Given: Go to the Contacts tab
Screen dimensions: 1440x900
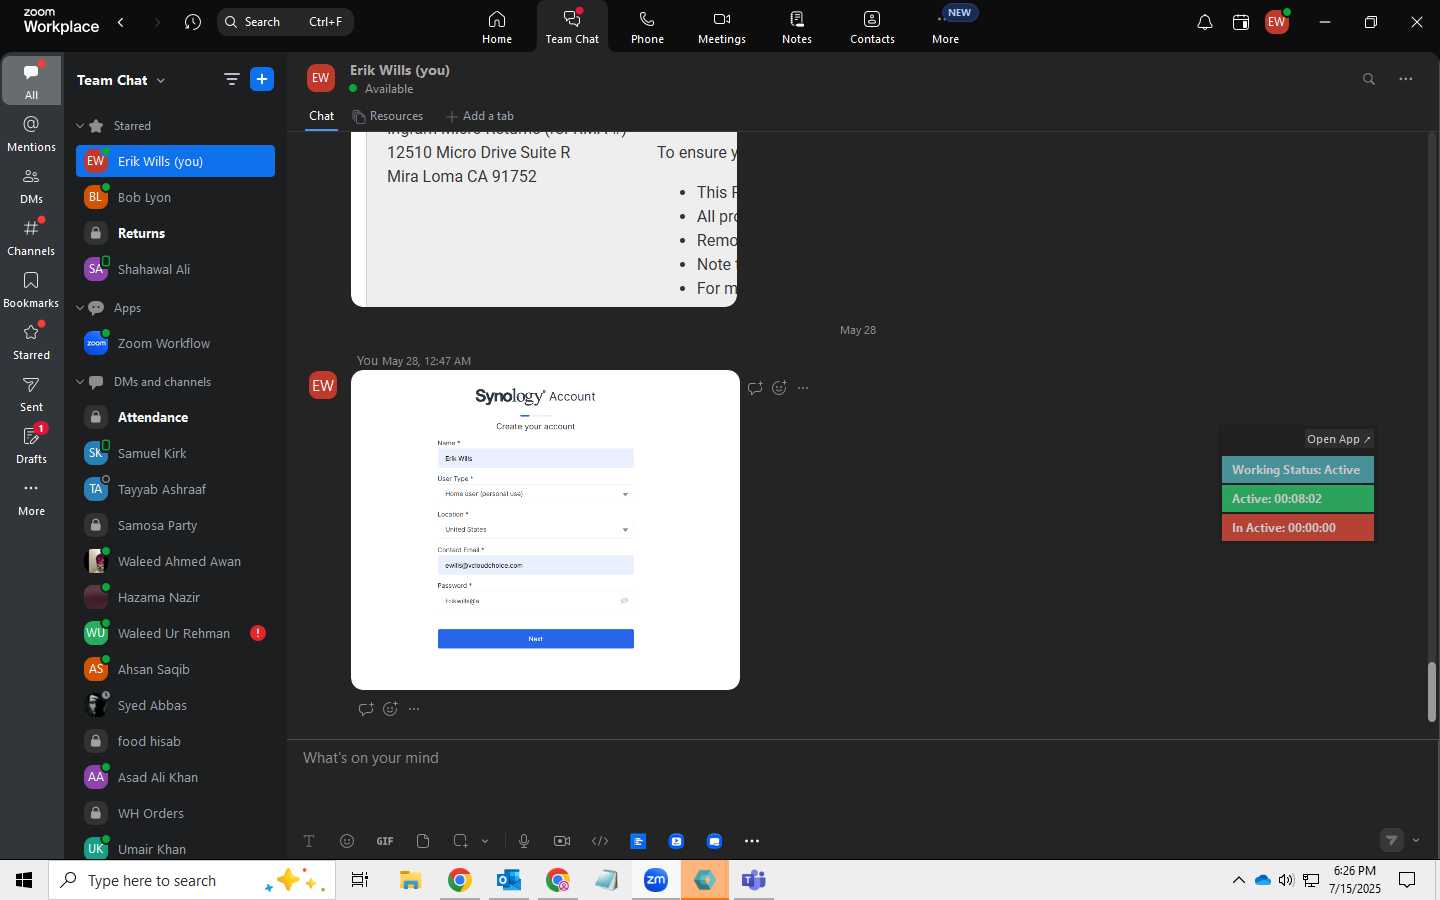Looking at the screenshot, I should pyautogui.click(x=872, y=27).
